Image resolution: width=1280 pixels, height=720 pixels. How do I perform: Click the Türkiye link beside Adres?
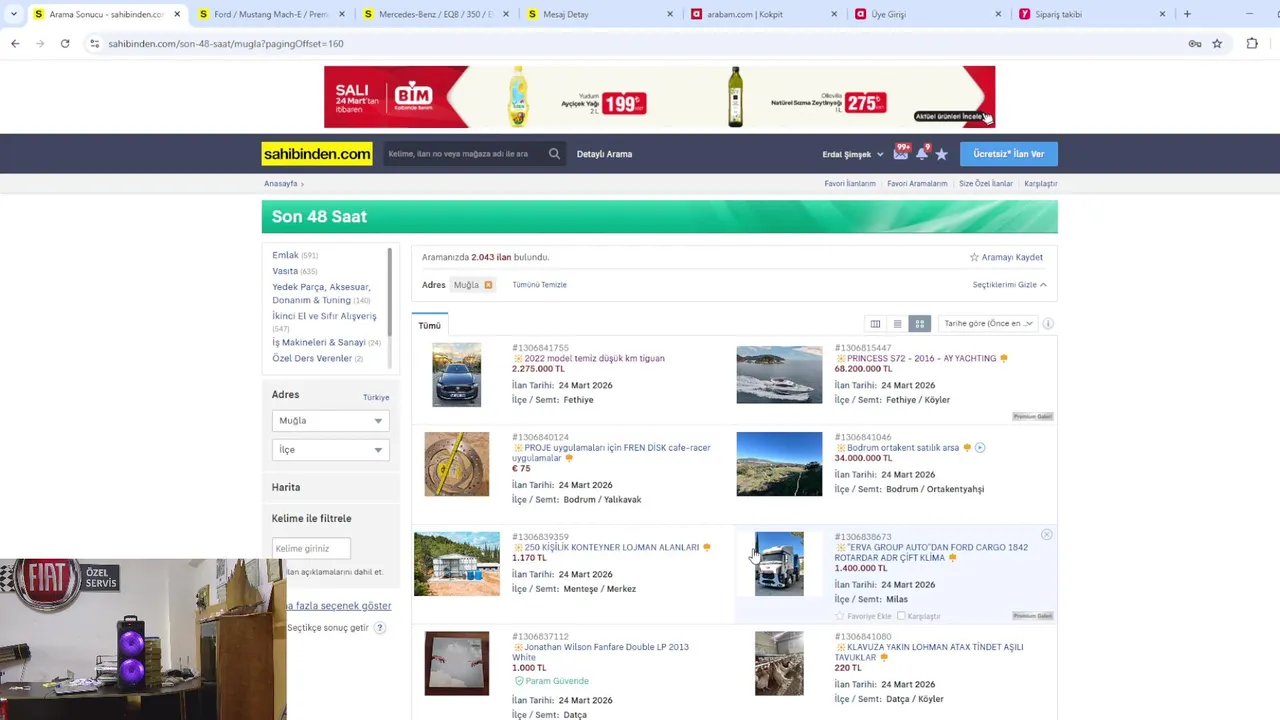point(376,397)
